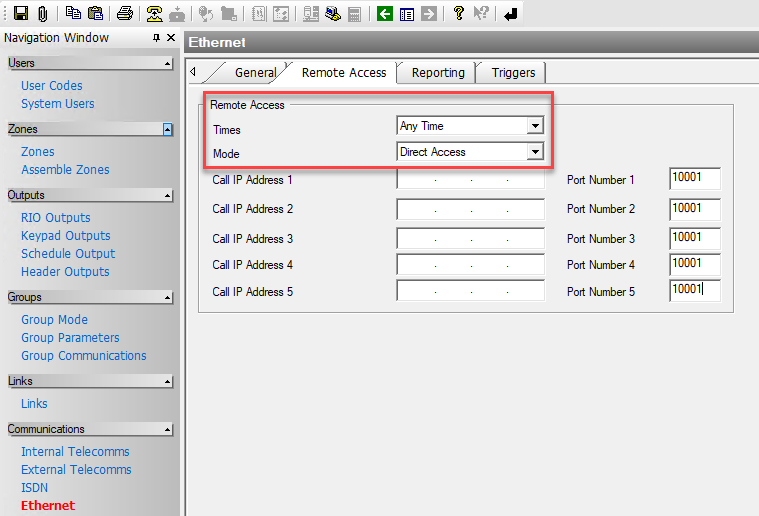Click the yellow question mark Help icon
Screen dimensions: 759x516
[x=458, y=14]
